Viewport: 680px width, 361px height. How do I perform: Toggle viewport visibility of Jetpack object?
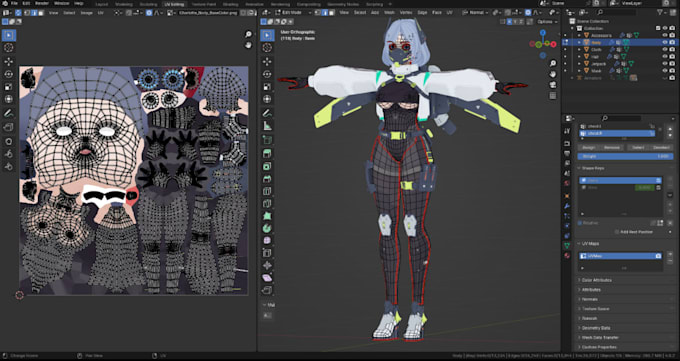pos(665,63)
